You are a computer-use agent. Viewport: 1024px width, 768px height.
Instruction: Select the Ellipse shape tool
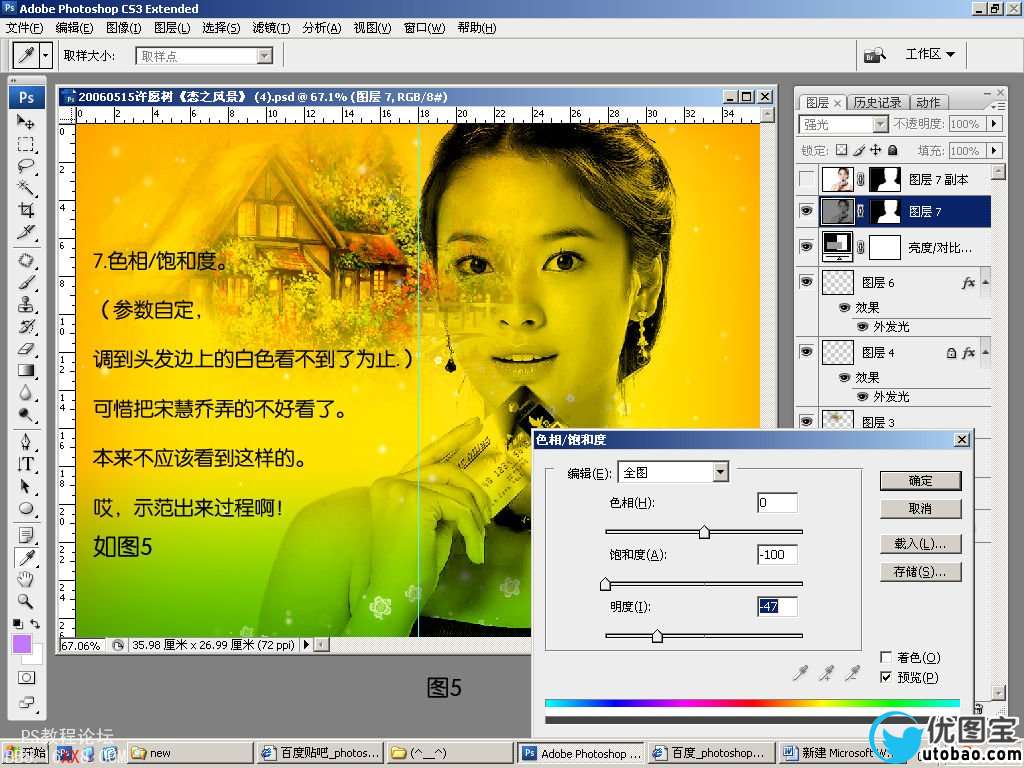click(x=25, y=508)
